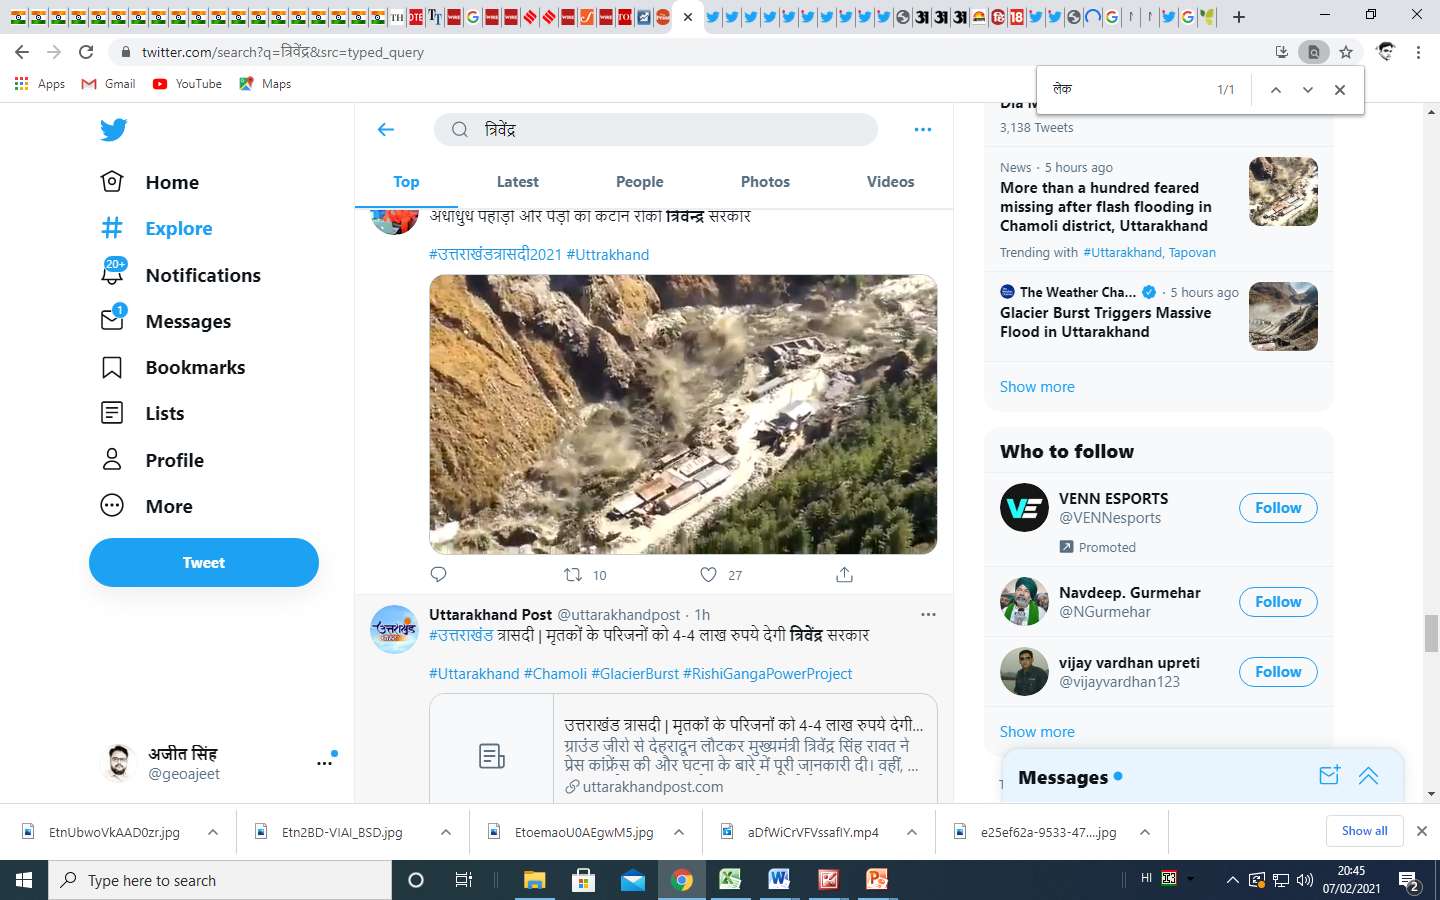1440x900 pixels.
Task: Go to previous find-in-page match
Action: [1276, 90]
